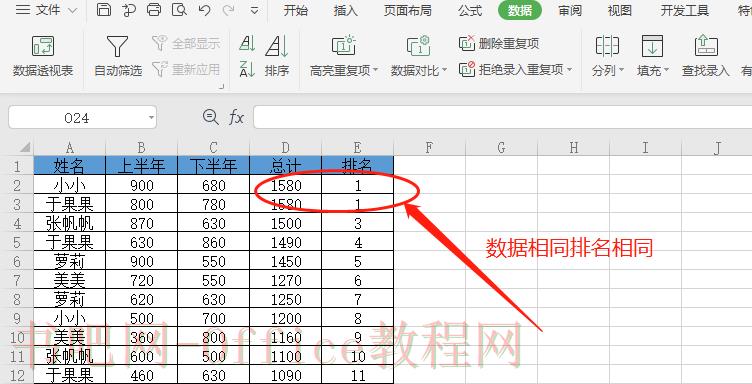The height and width of the screenshot is (384, 752).
Task: Click 删除重复项 remove duplicates
Action: pos(499,44)
